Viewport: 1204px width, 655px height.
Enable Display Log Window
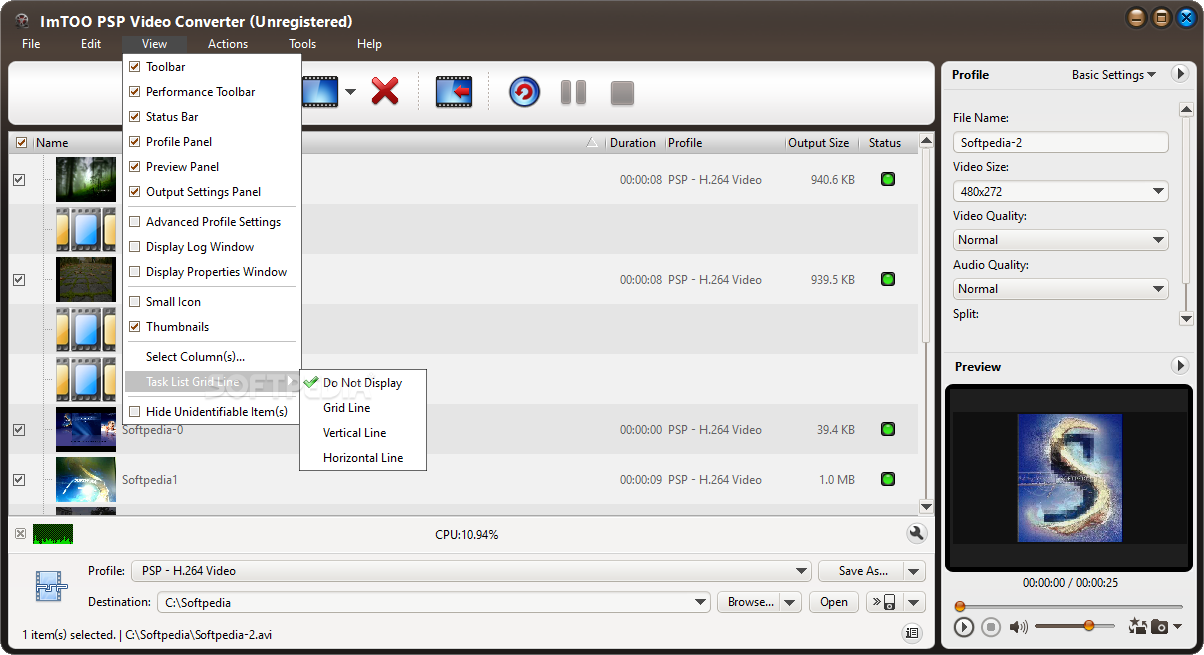point(135,247)
